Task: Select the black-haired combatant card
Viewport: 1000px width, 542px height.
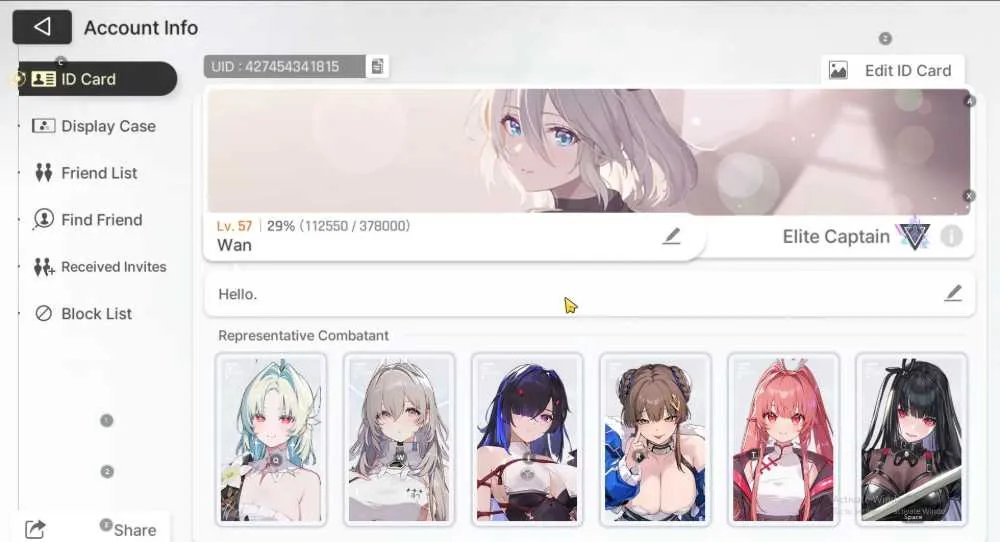Action: tap(912, 439)
